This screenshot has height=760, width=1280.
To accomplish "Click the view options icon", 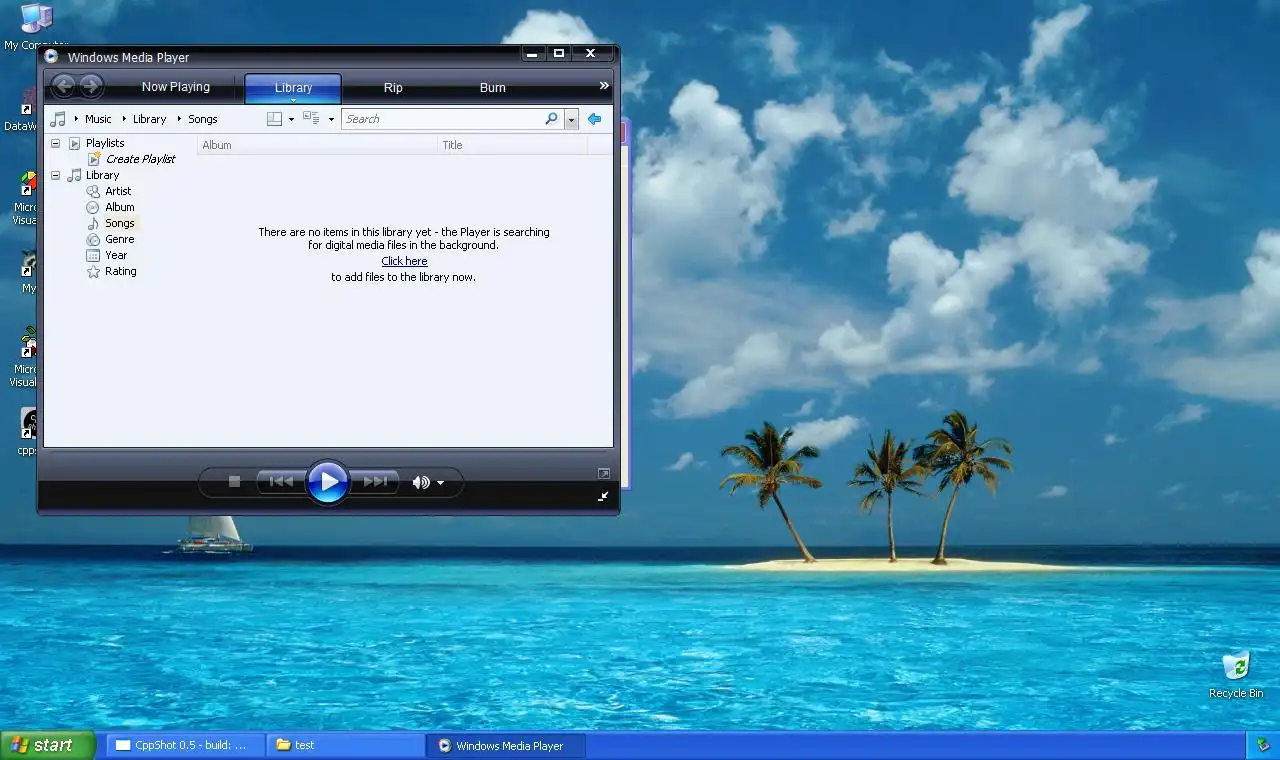I will [312, 119].
